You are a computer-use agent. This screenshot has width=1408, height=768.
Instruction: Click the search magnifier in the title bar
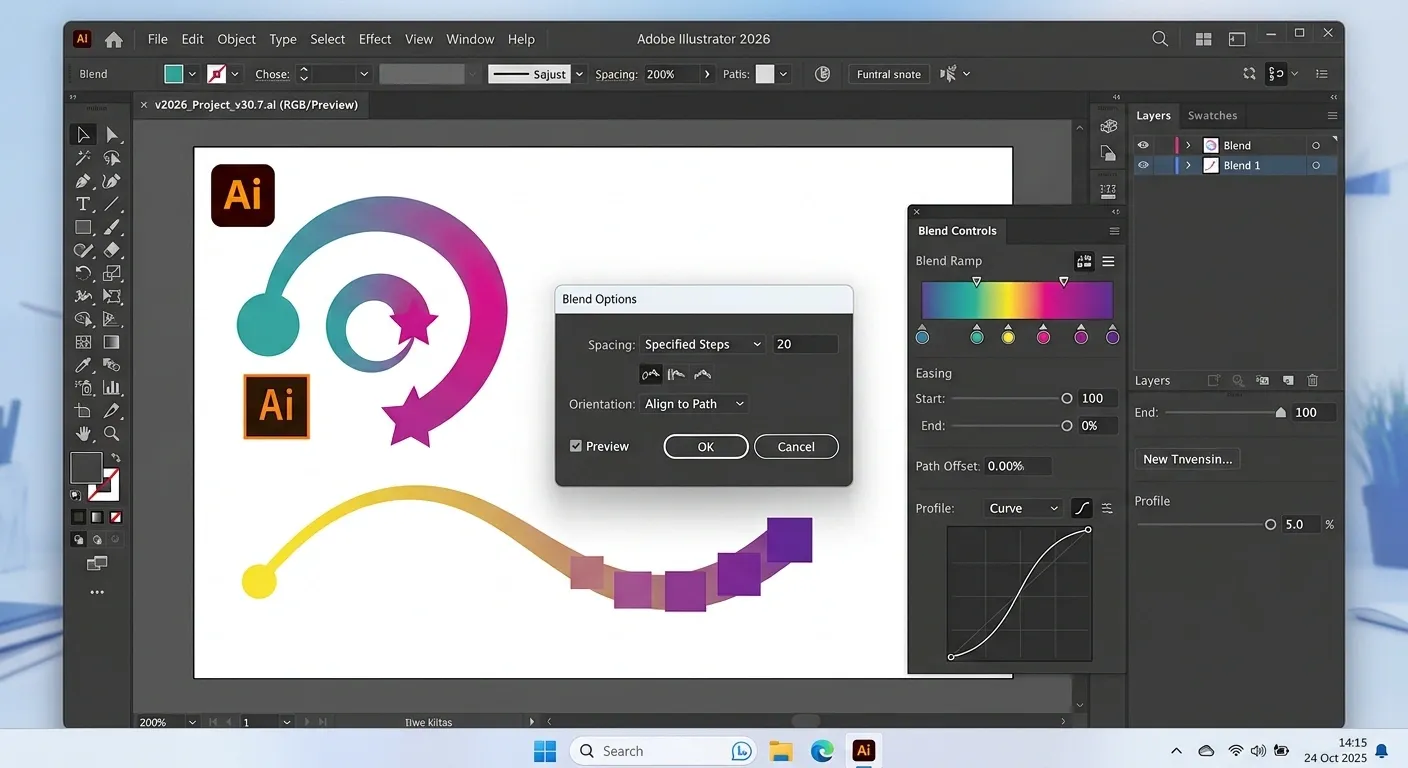click(x=1160, y=39)
